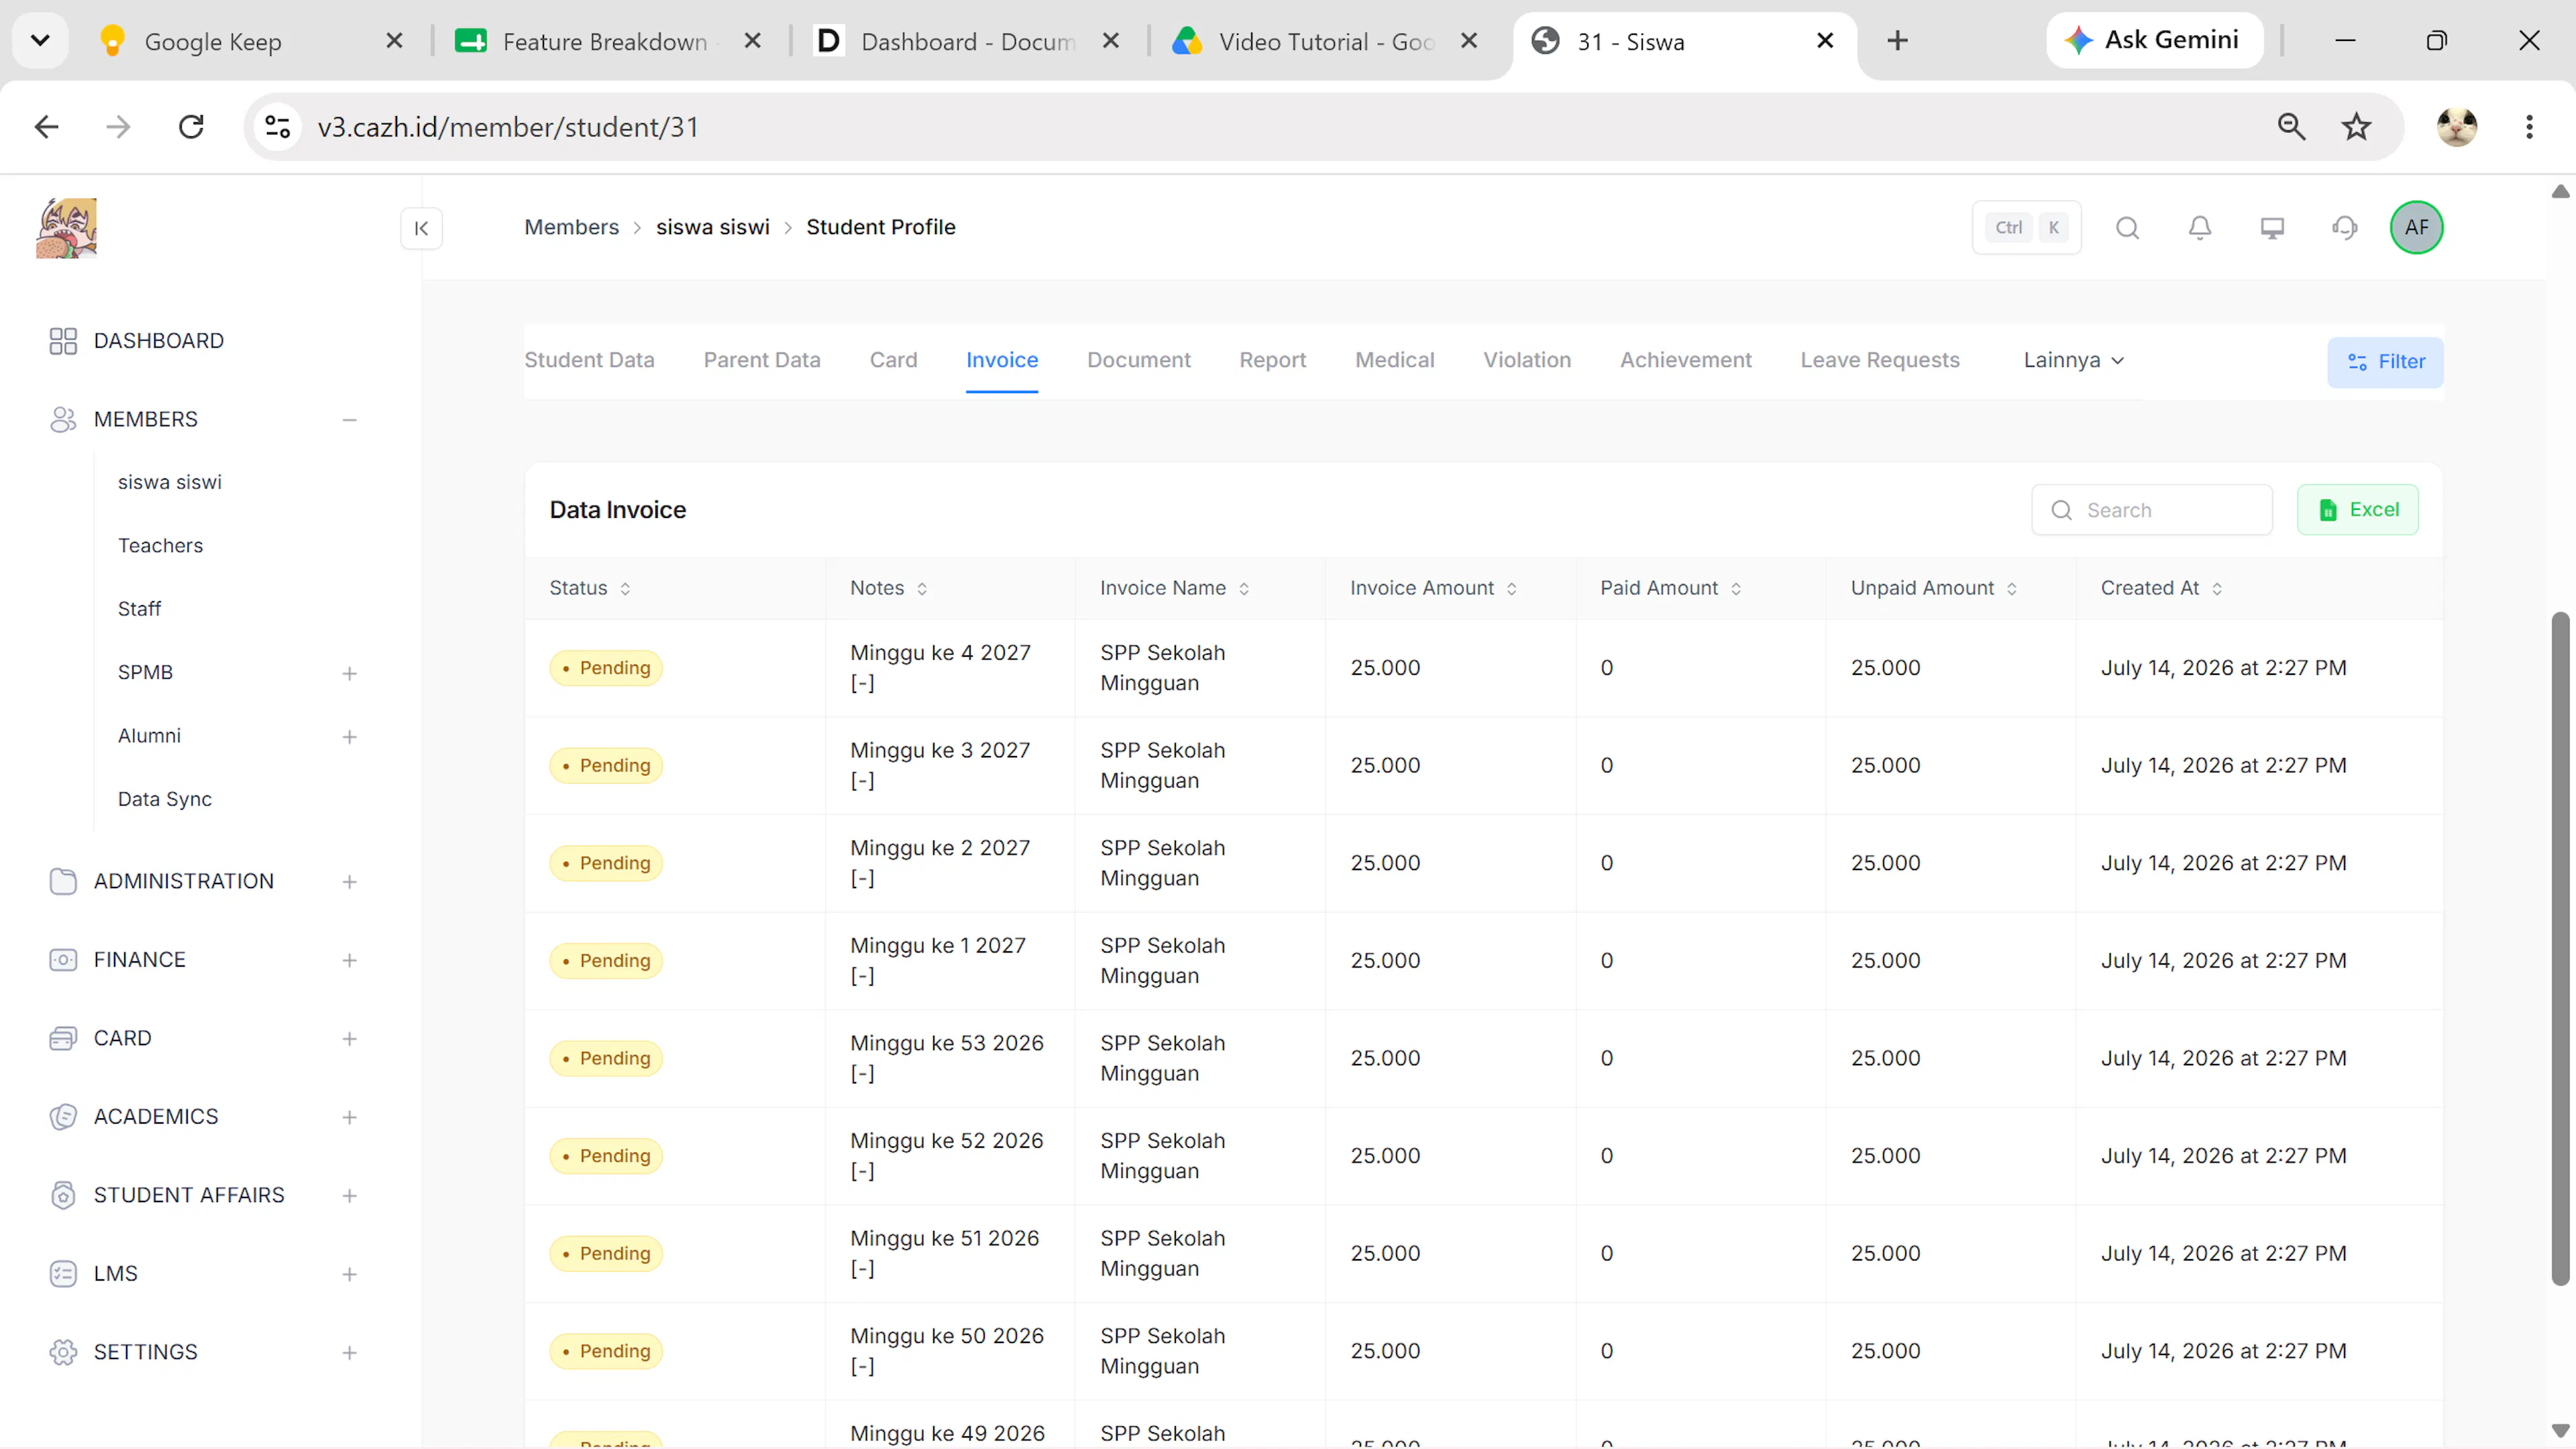
Task: Click the LMS checklist icon
Action: (63, 1274)
